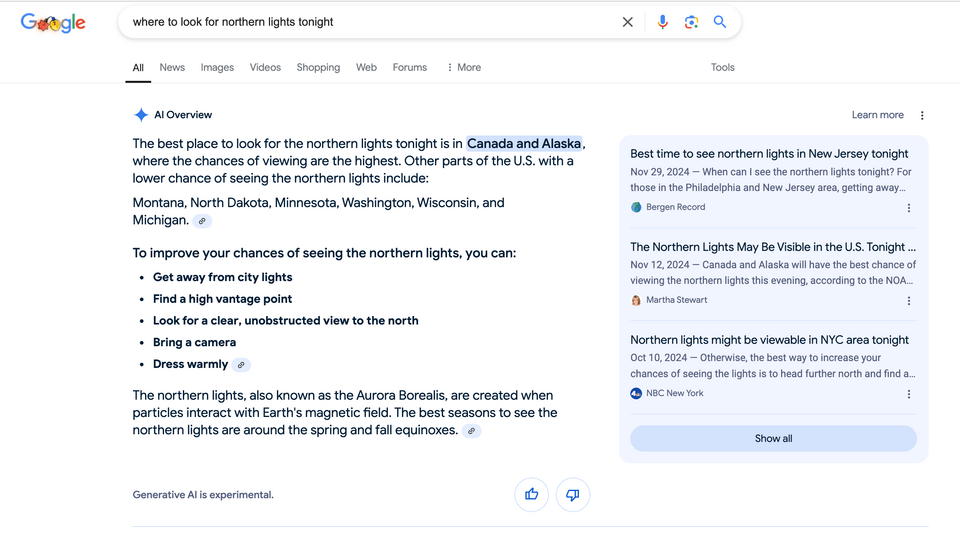Screen dimensions: 960x534
Task: Open the Learn more link
Action: point(877,115)
